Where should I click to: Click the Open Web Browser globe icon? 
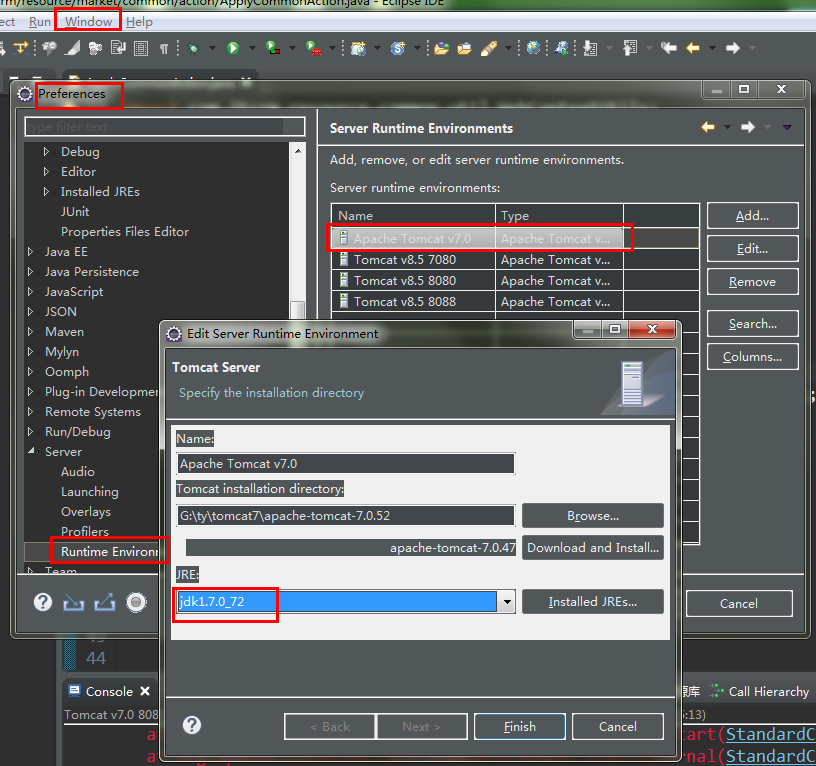pos(533,48)
